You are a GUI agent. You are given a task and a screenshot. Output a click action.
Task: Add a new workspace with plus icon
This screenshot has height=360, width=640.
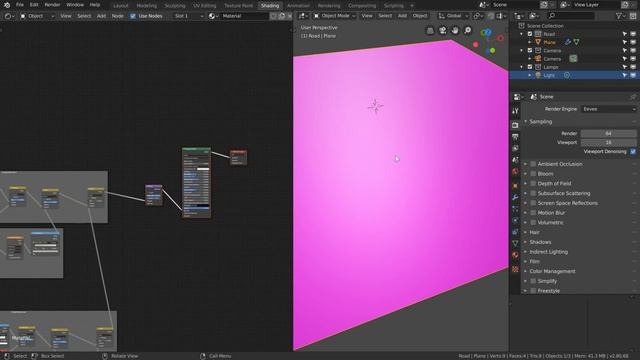[x=411, y=6]
